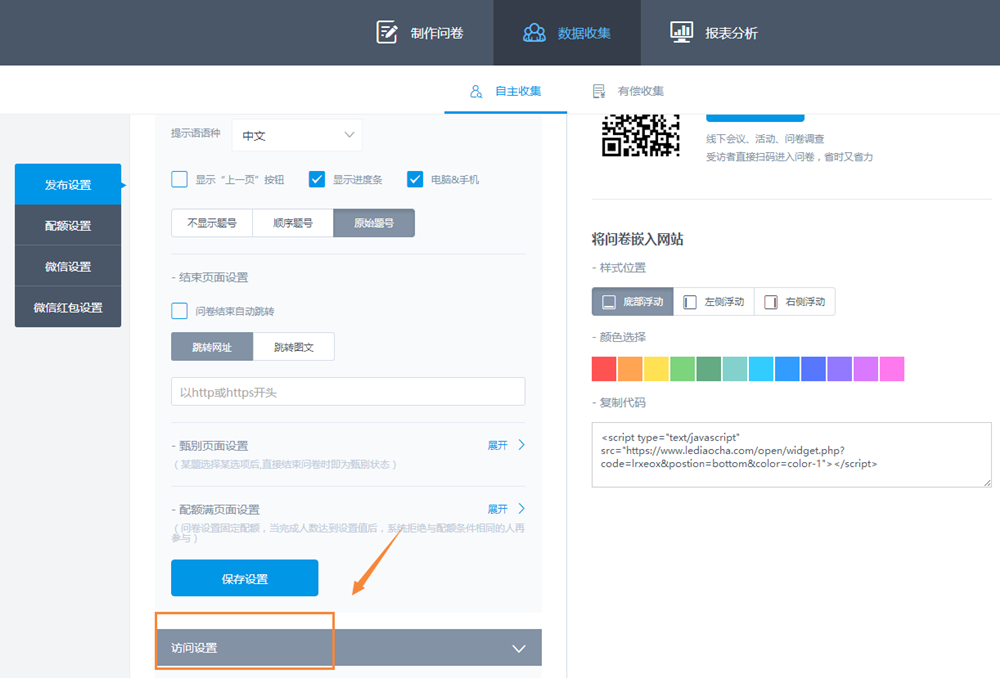Click the 保存设置 button
The width and height of the screenshot is (1000, 678).
(x=244, y=578)
